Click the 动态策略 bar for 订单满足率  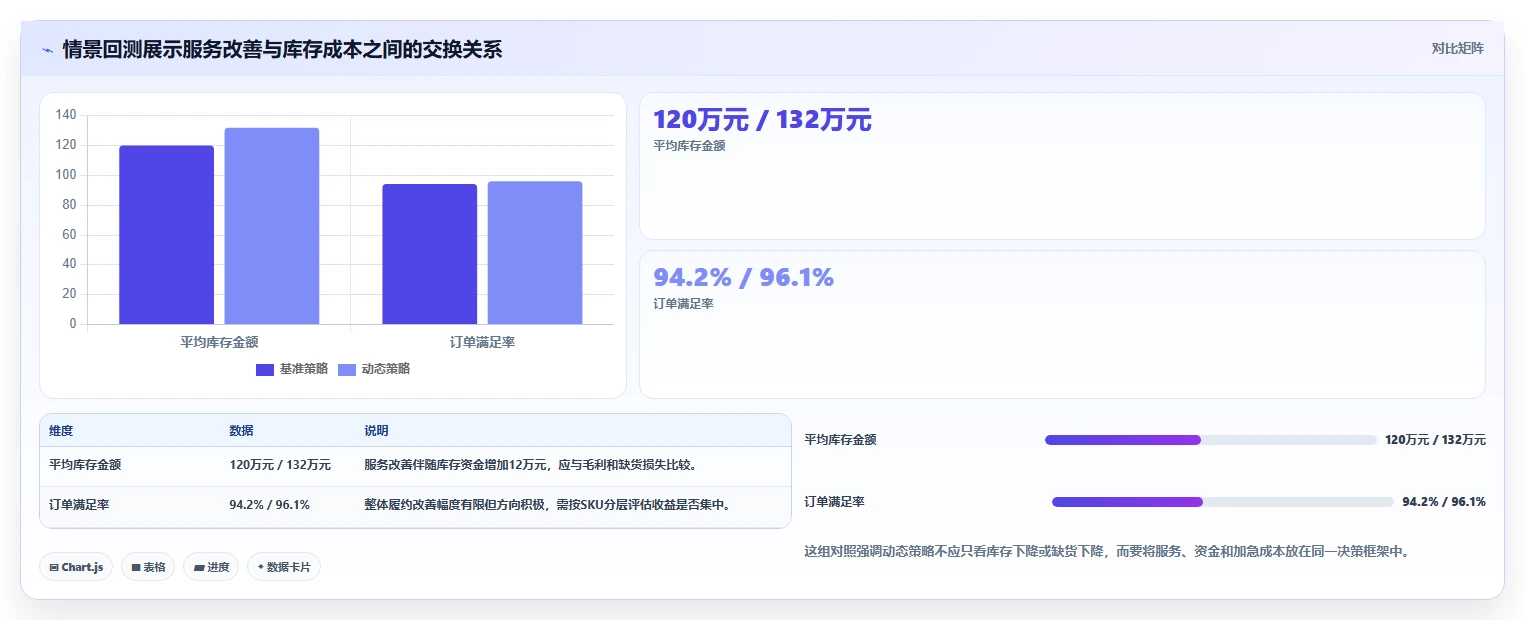pyautogui.click(x=535, y=253)
